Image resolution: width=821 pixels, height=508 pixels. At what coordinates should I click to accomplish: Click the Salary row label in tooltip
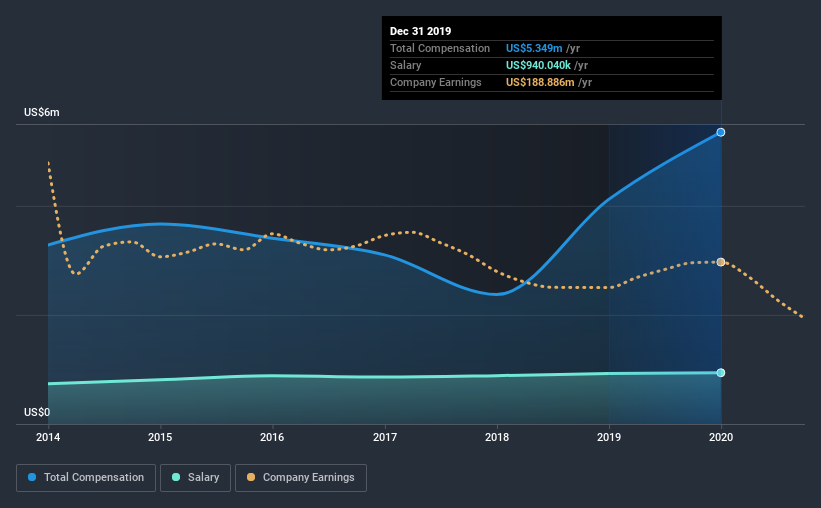(406, 65)
